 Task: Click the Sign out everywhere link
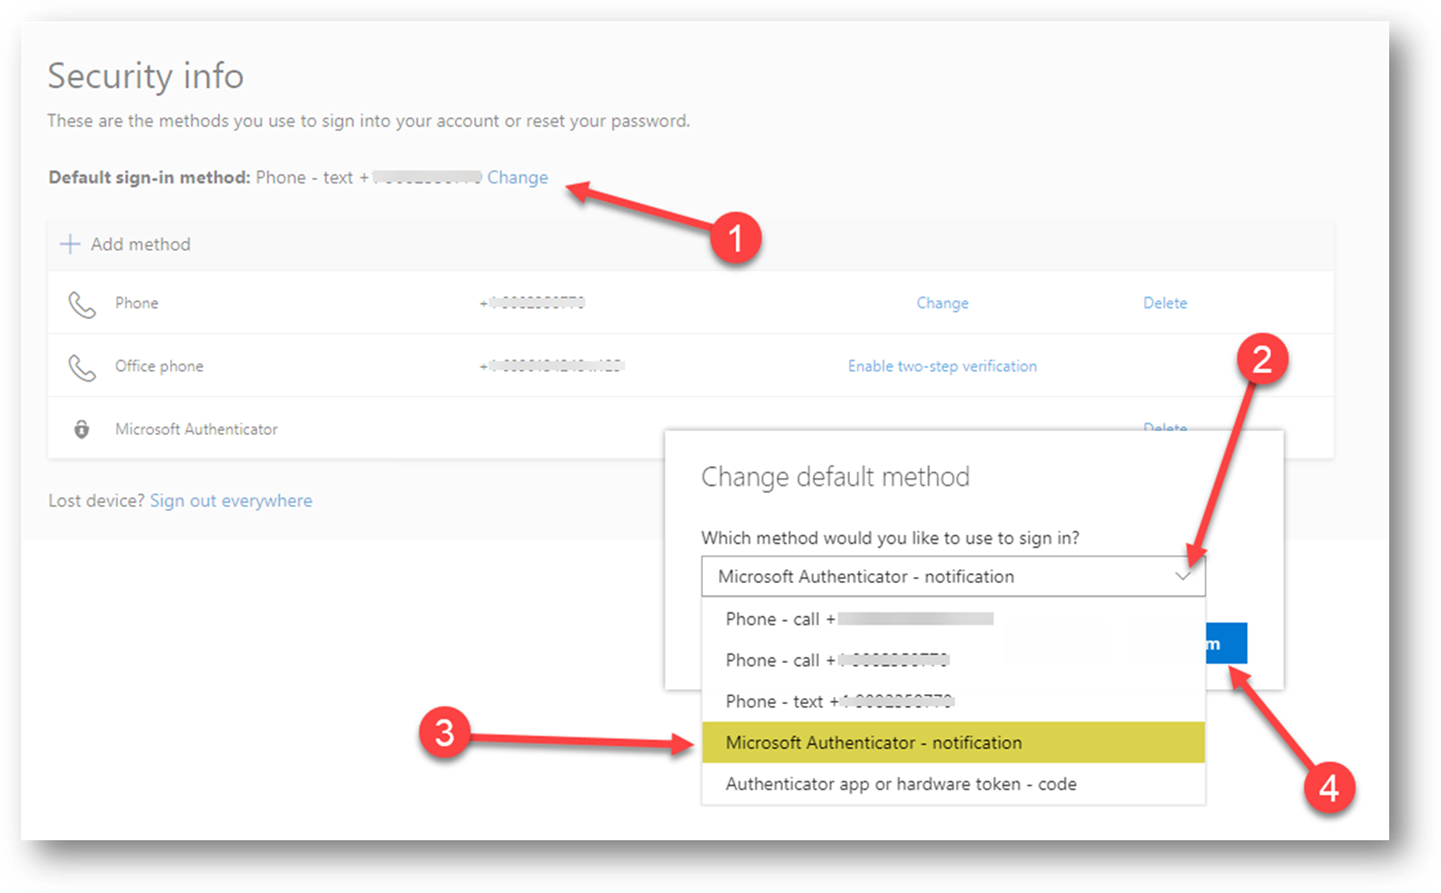(231, 501)
